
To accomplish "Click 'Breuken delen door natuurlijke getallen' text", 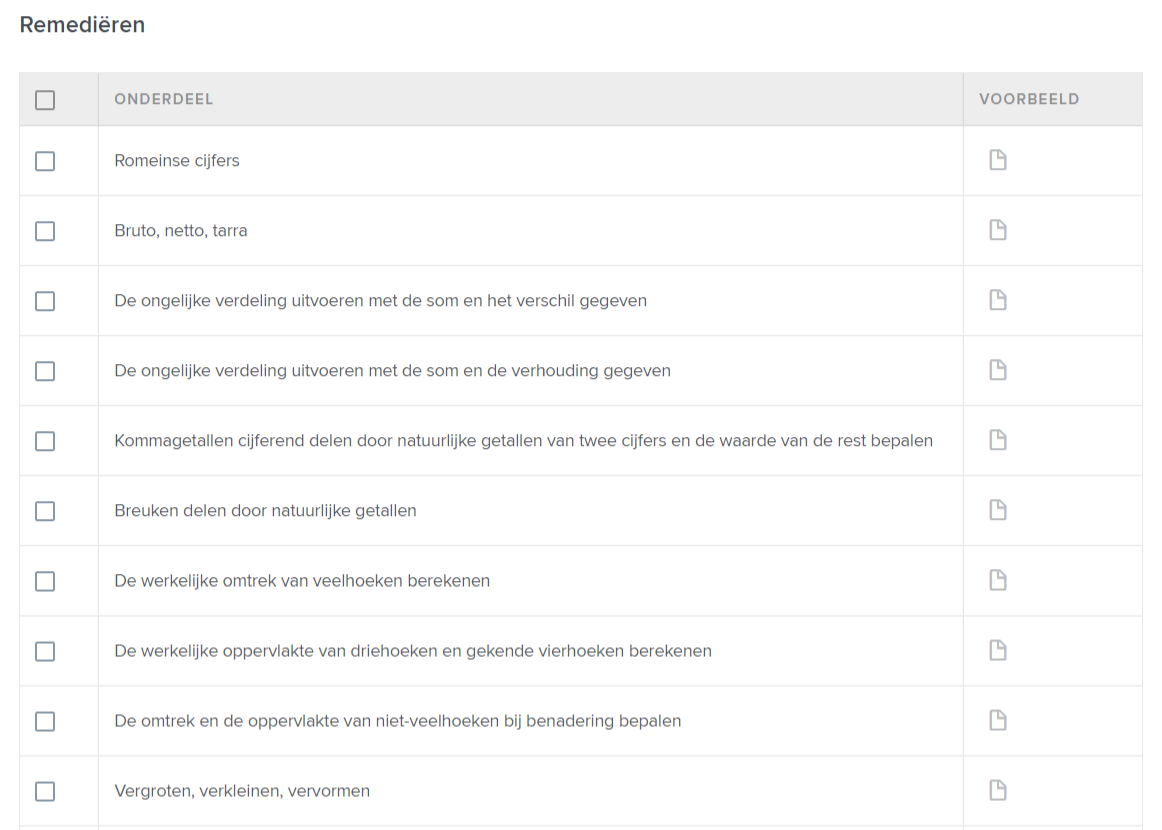I will pyautogui.click(x=265, y=511).
